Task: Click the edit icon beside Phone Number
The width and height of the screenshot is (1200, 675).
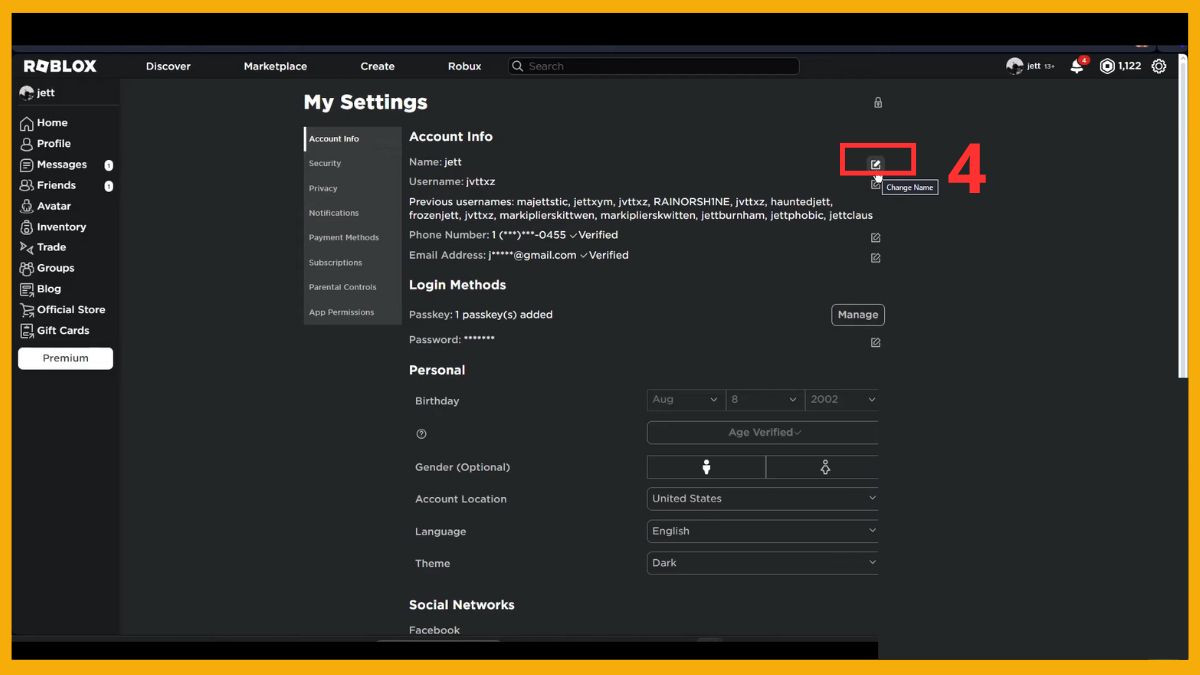Action: coord(875,238)
